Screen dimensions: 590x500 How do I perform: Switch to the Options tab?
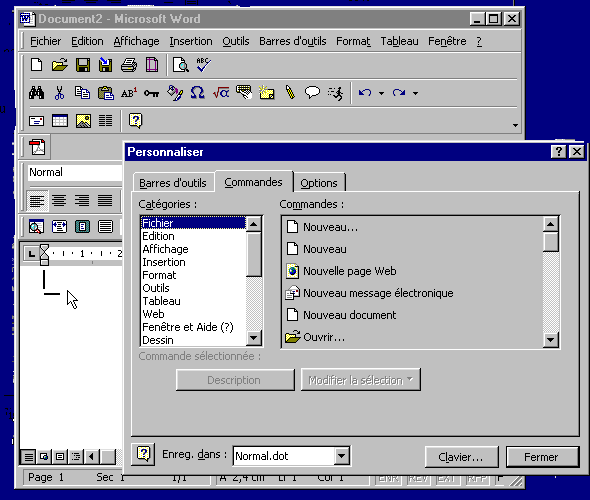point(319,183)
